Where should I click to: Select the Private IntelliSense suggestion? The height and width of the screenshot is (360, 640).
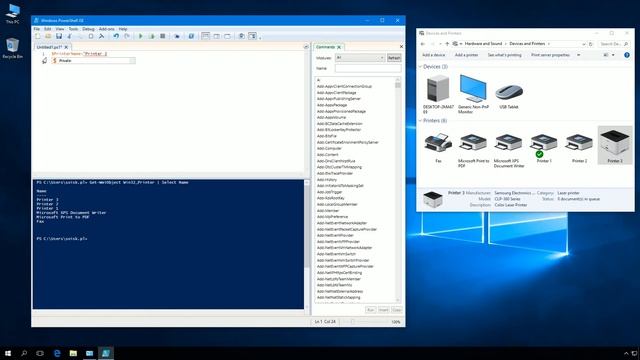93,60
